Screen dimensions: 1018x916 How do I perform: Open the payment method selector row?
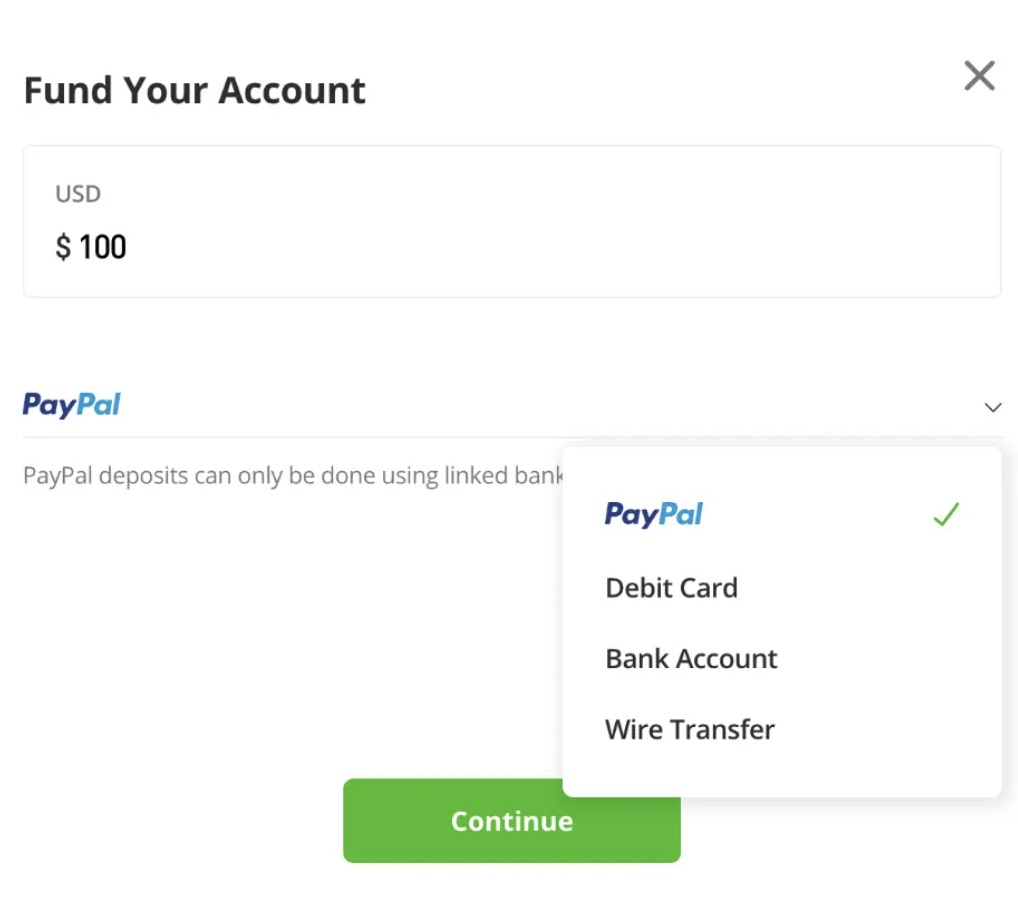coord(512,405)
